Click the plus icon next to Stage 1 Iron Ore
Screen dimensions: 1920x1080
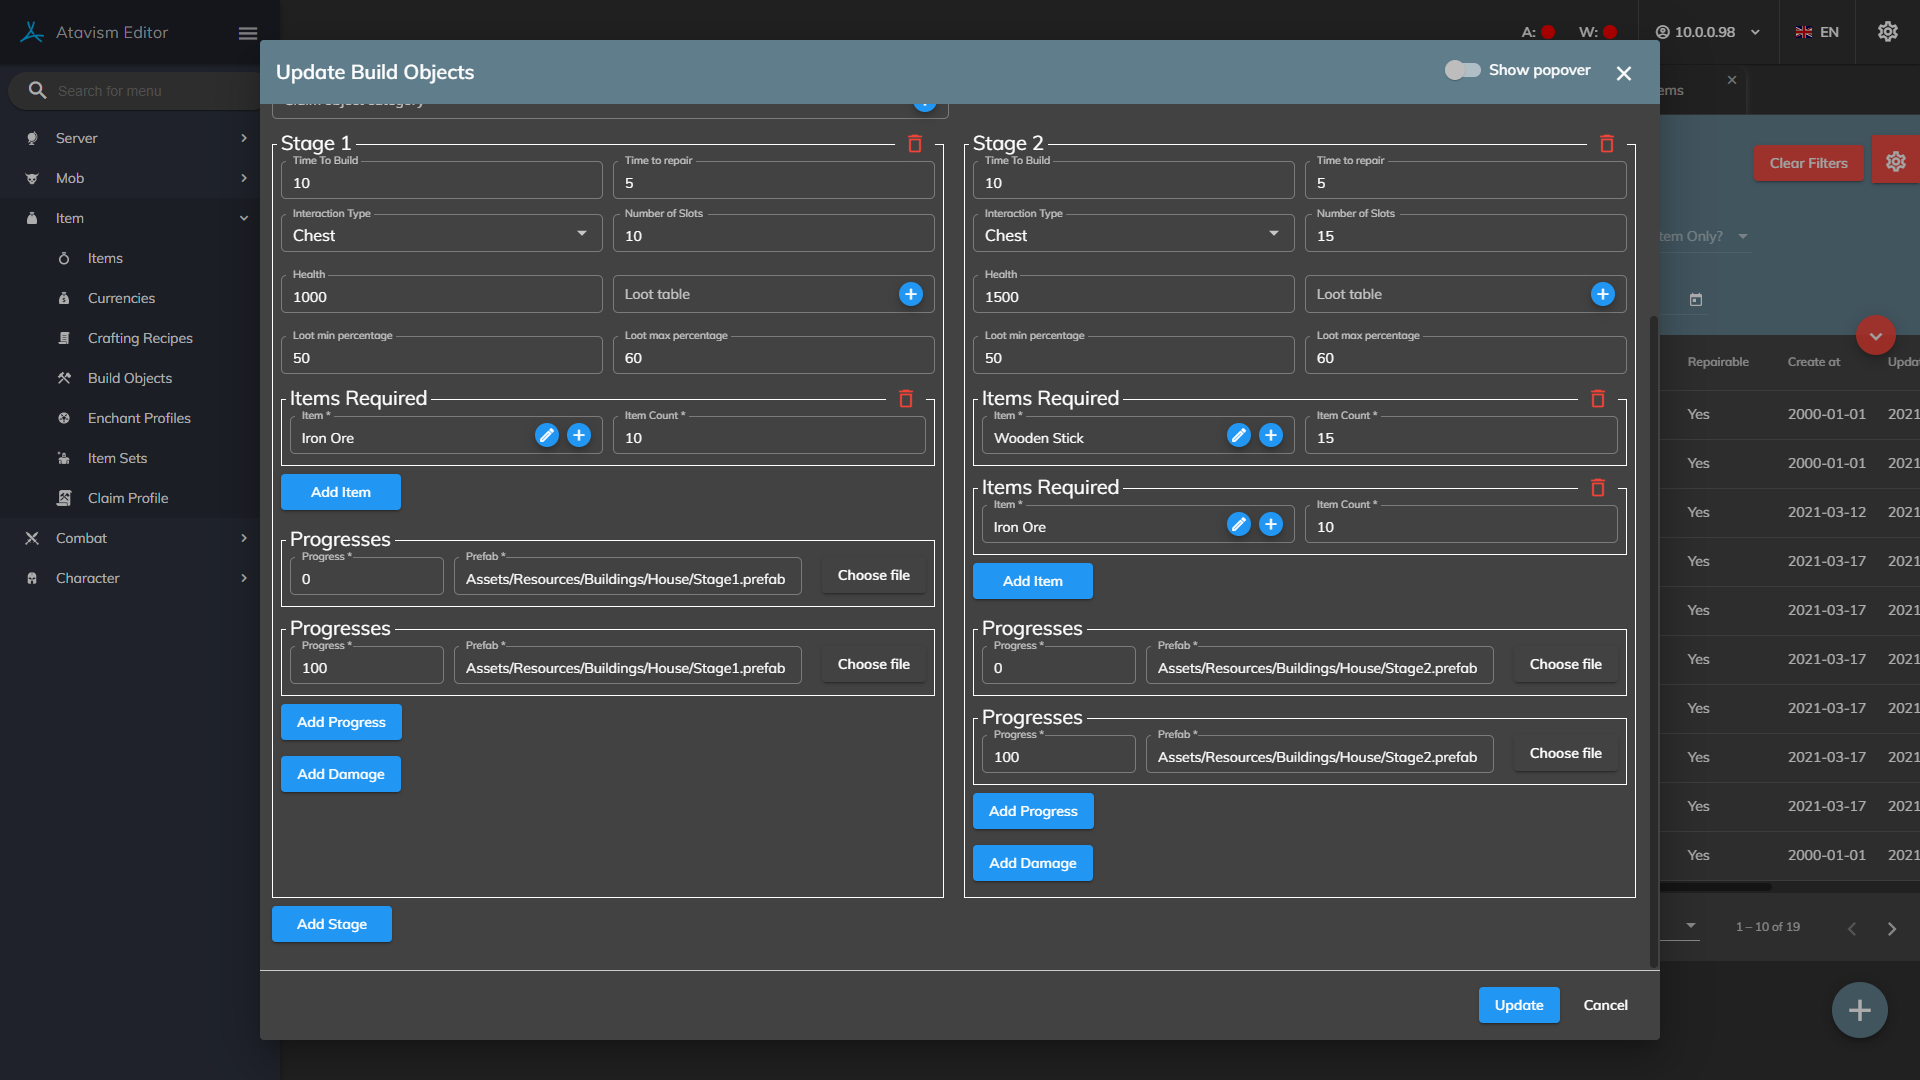coord(578,436)
